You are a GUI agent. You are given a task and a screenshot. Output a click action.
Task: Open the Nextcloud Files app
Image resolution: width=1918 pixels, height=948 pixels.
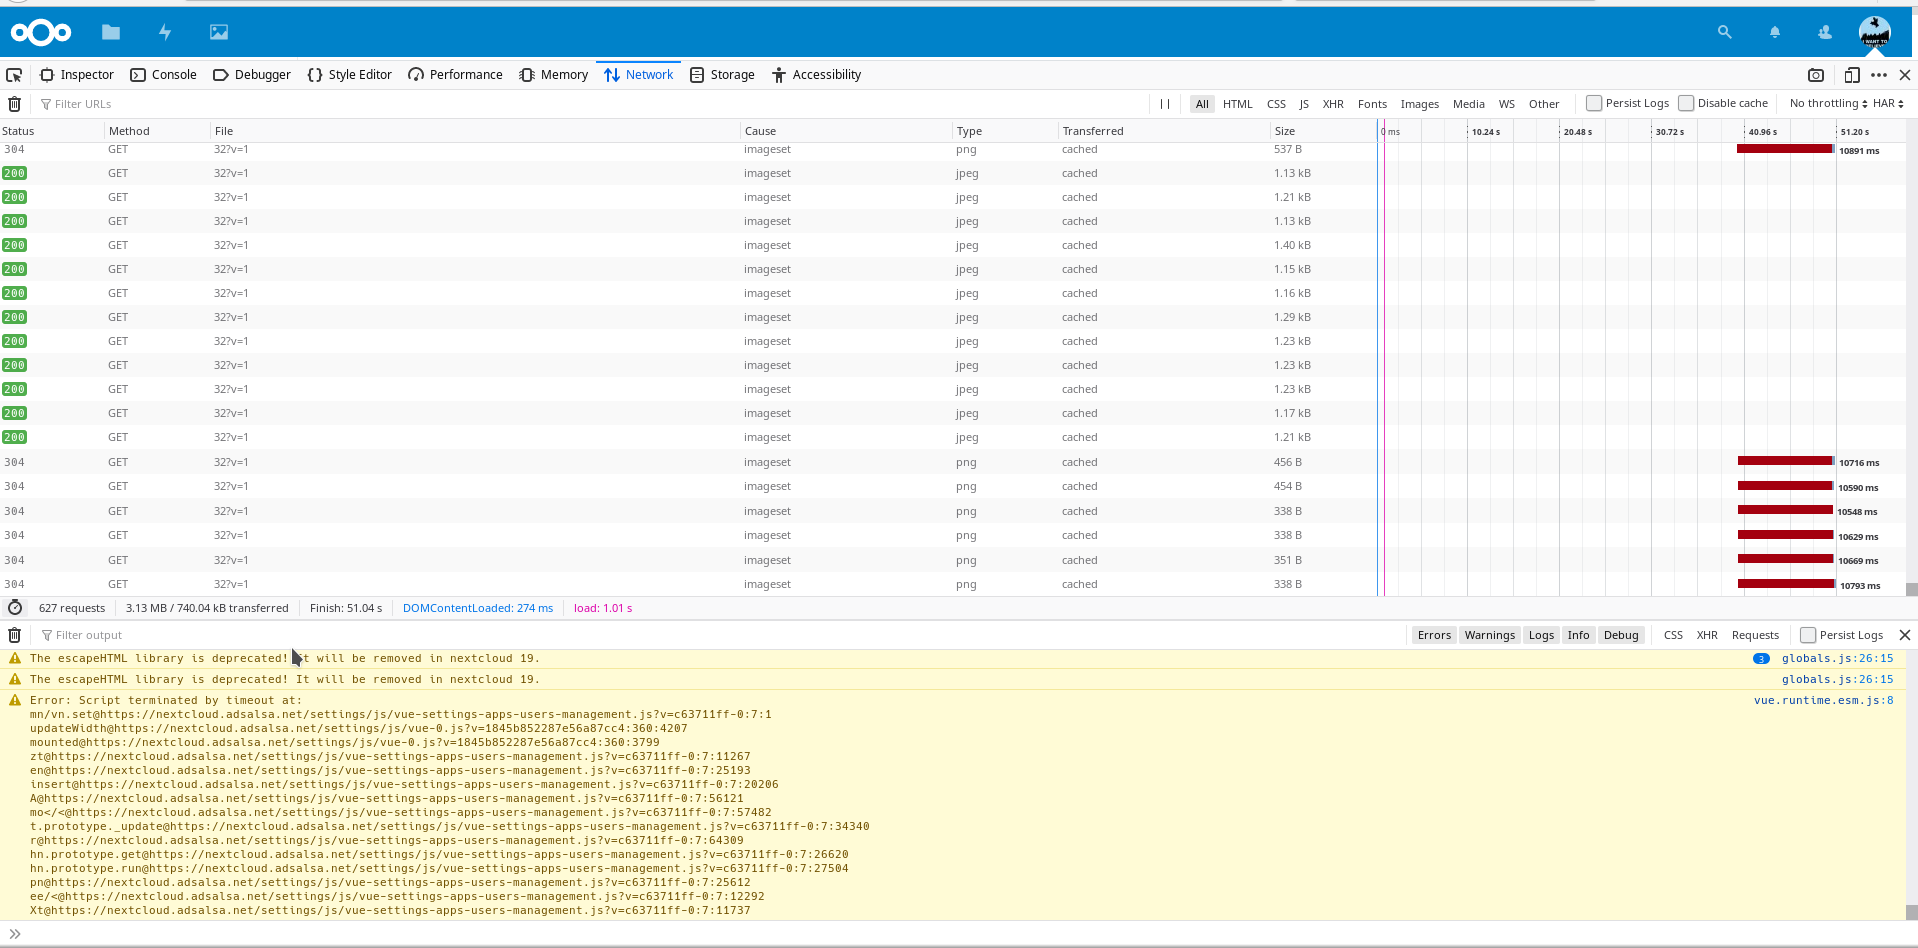(110, 32)
